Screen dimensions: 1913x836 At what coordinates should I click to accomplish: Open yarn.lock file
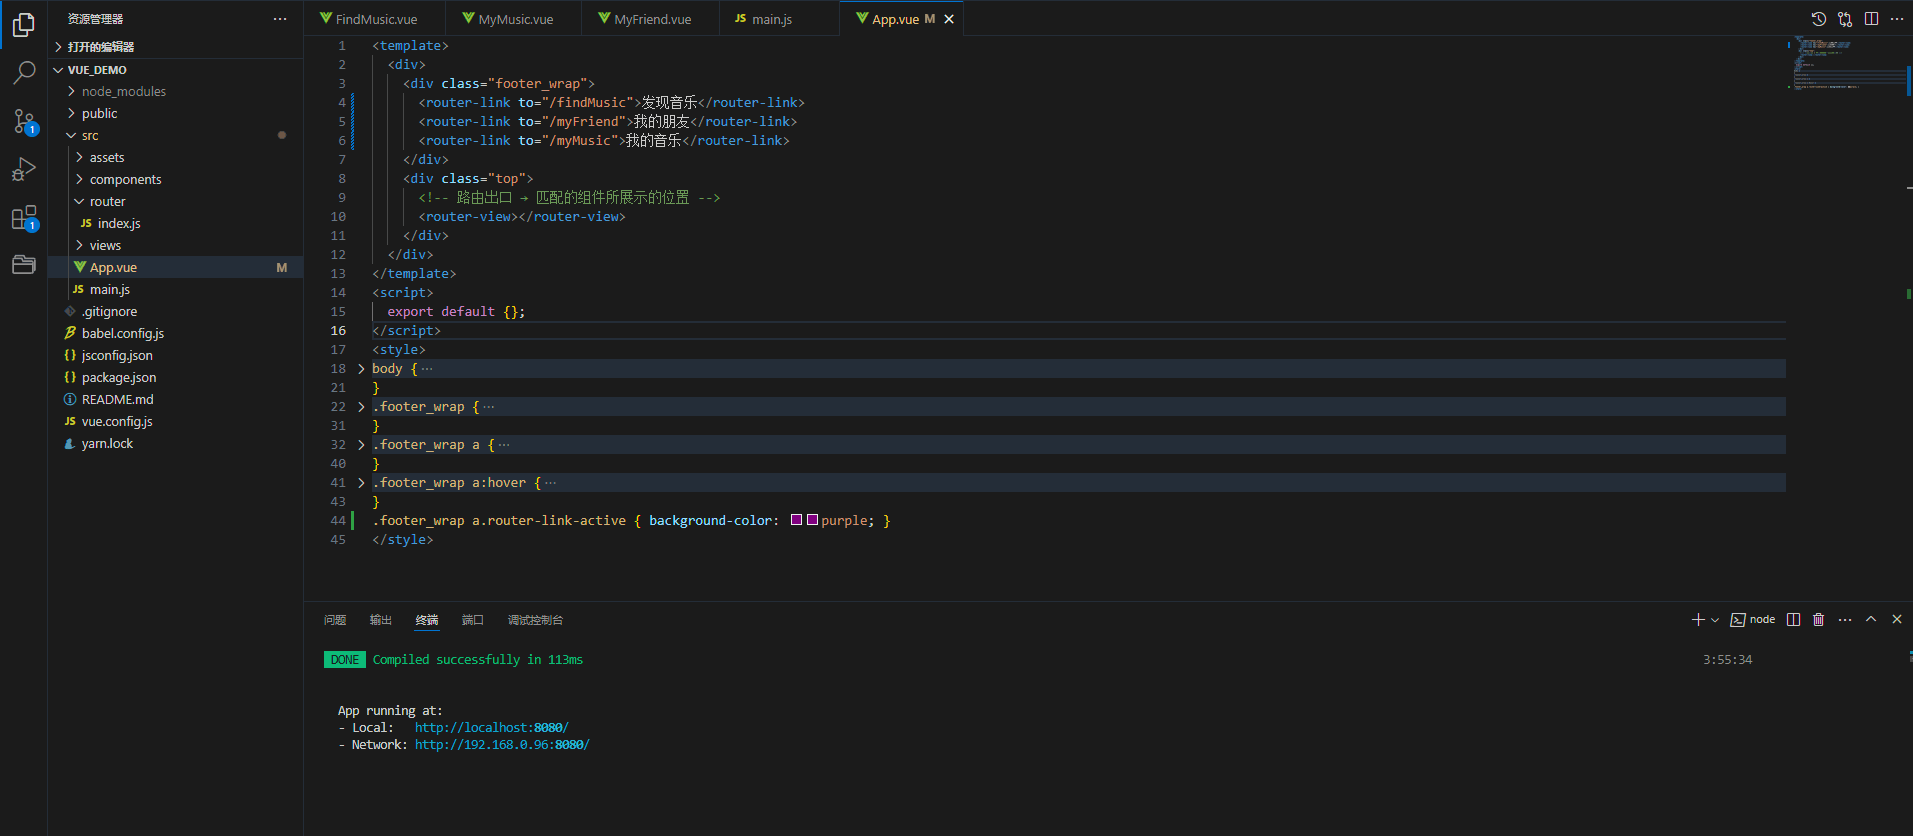[175, 443]
